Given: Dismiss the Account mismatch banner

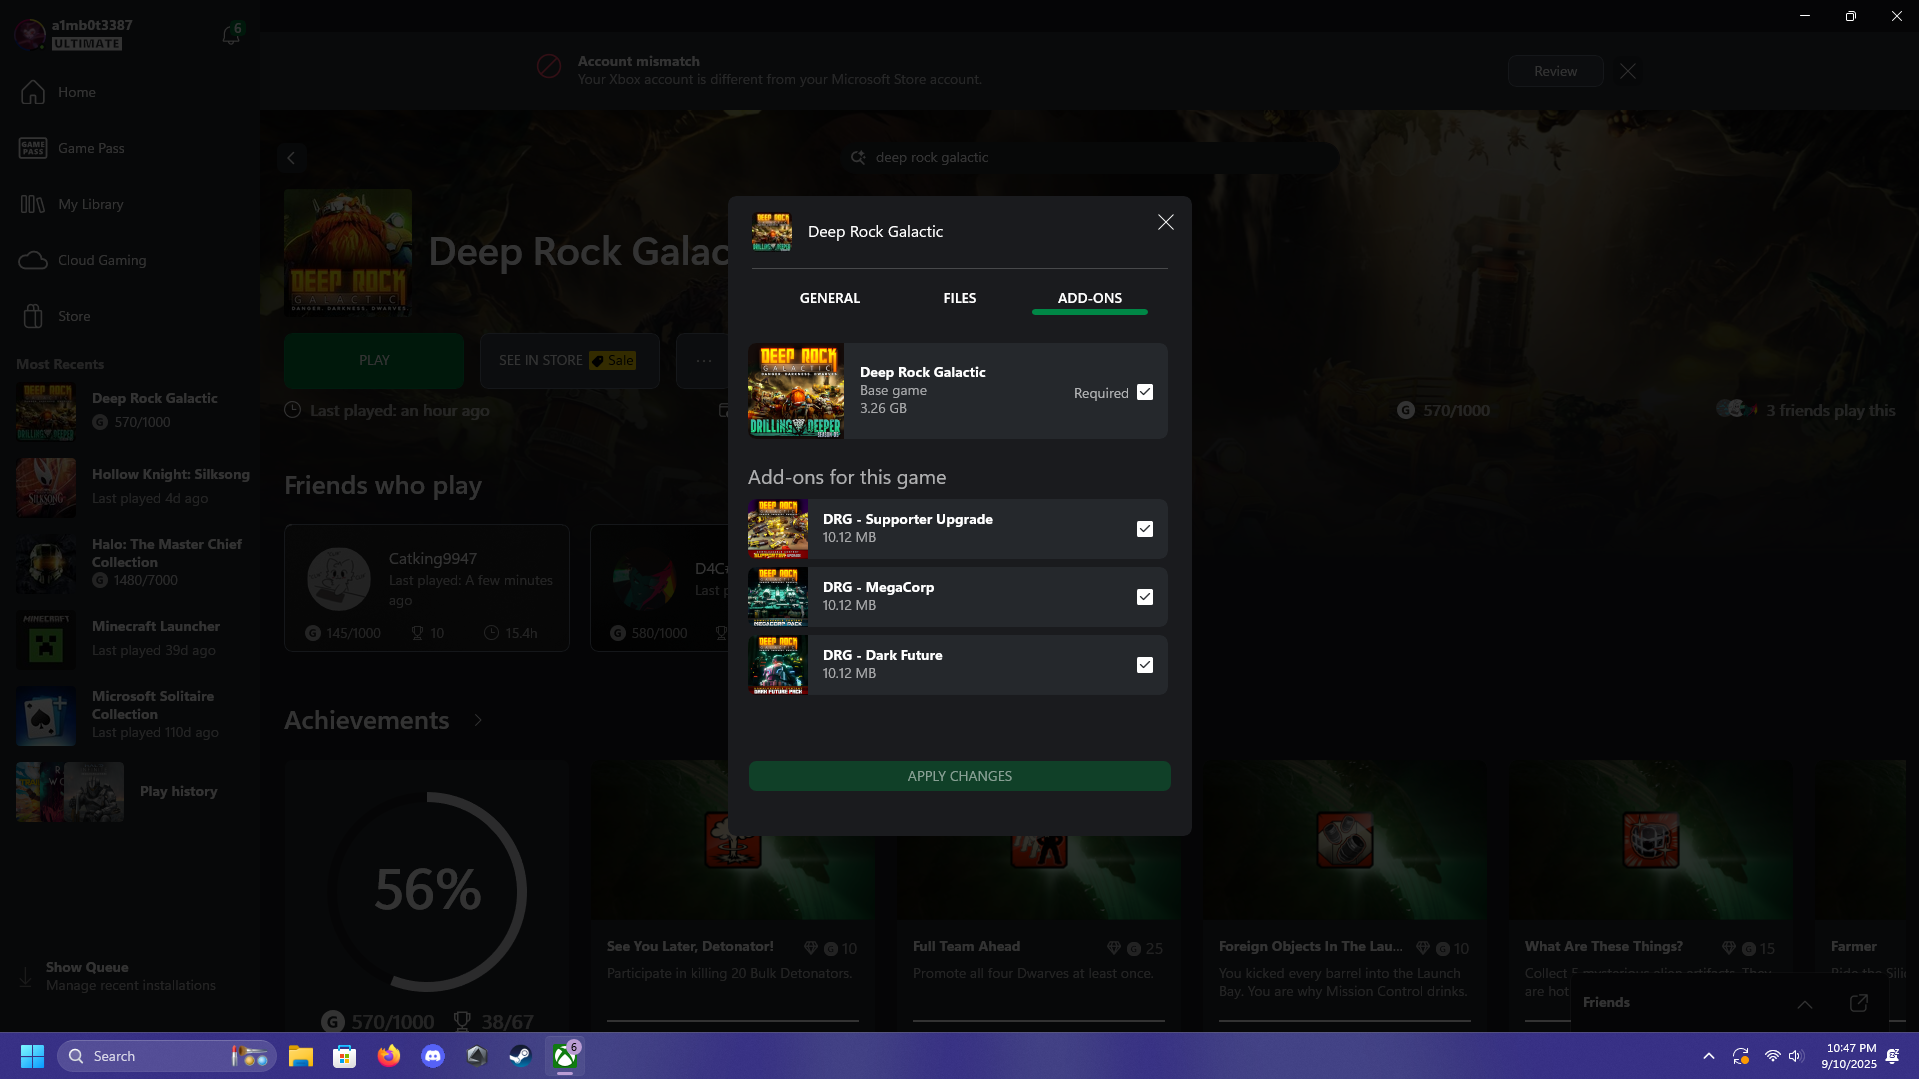Looking at the screenshot, I should point(1628,71).
